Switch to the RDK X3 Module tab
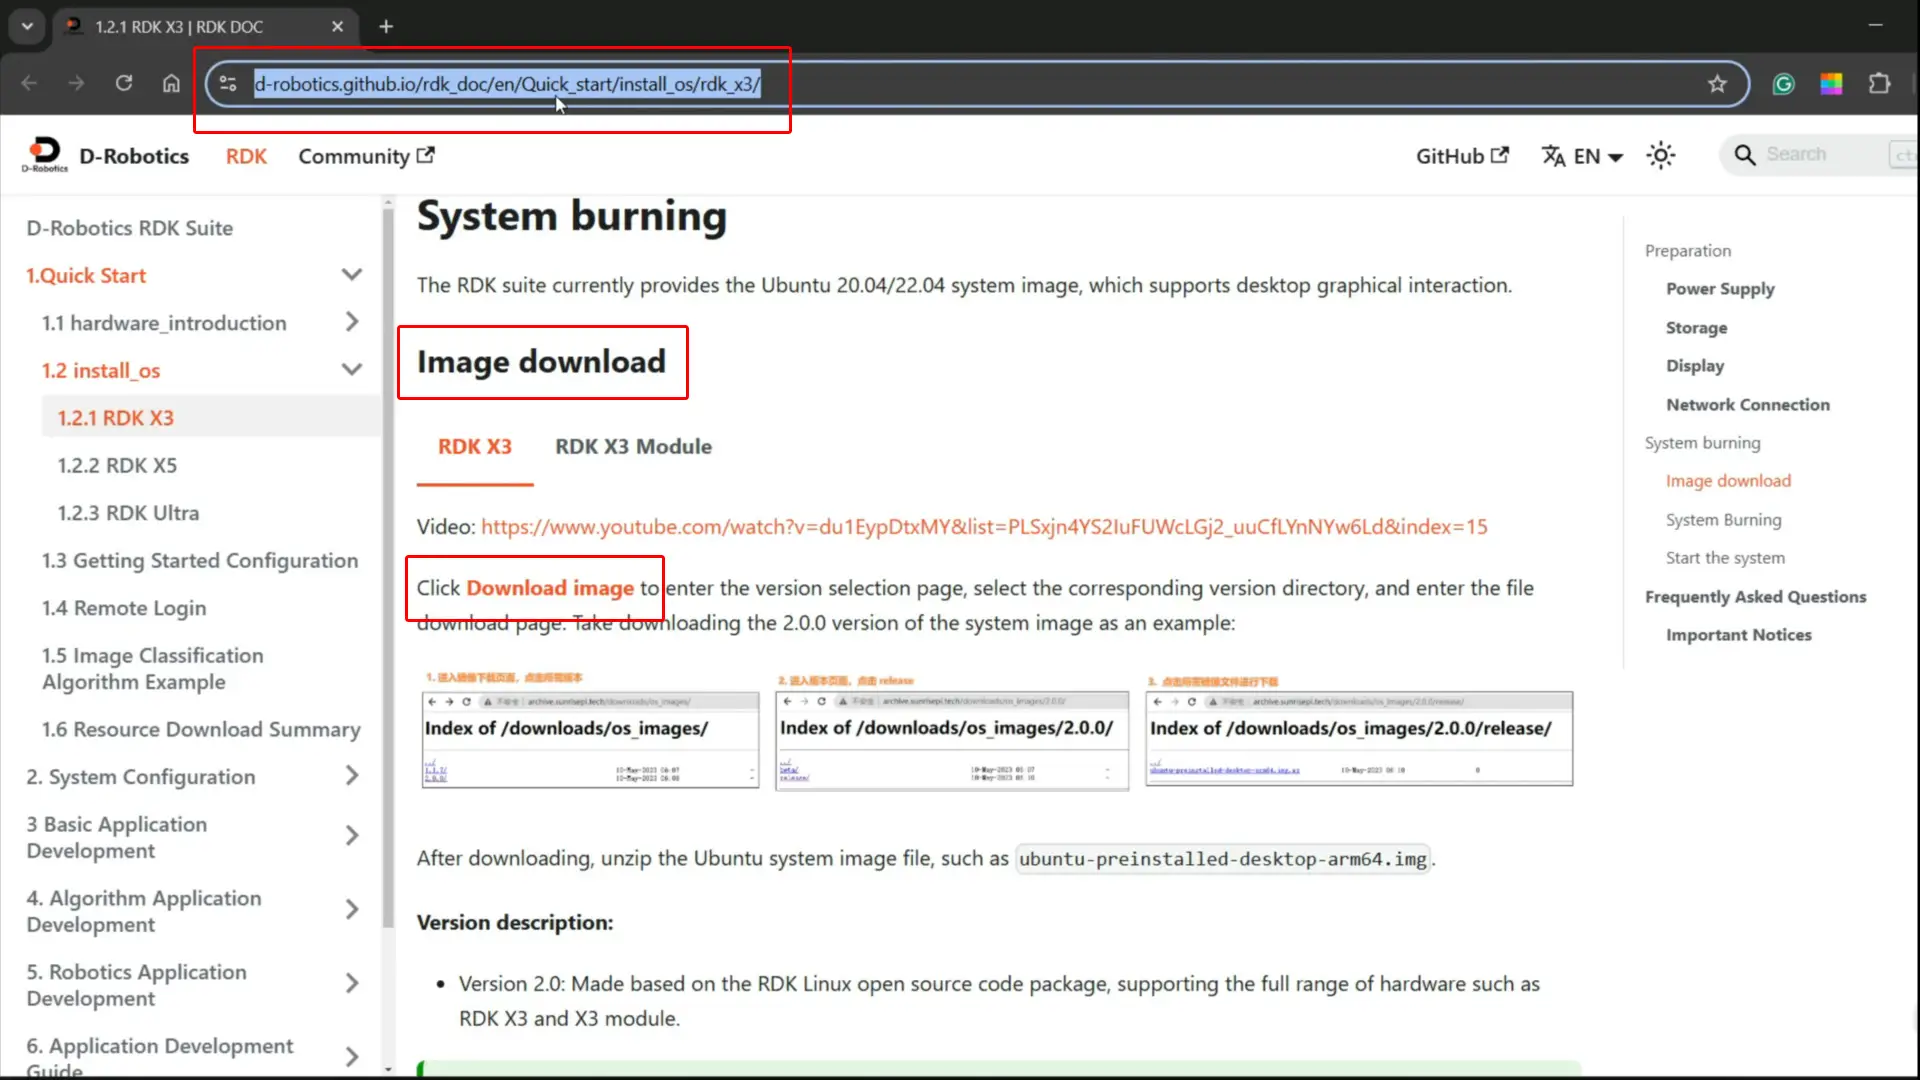 (634, 447)
